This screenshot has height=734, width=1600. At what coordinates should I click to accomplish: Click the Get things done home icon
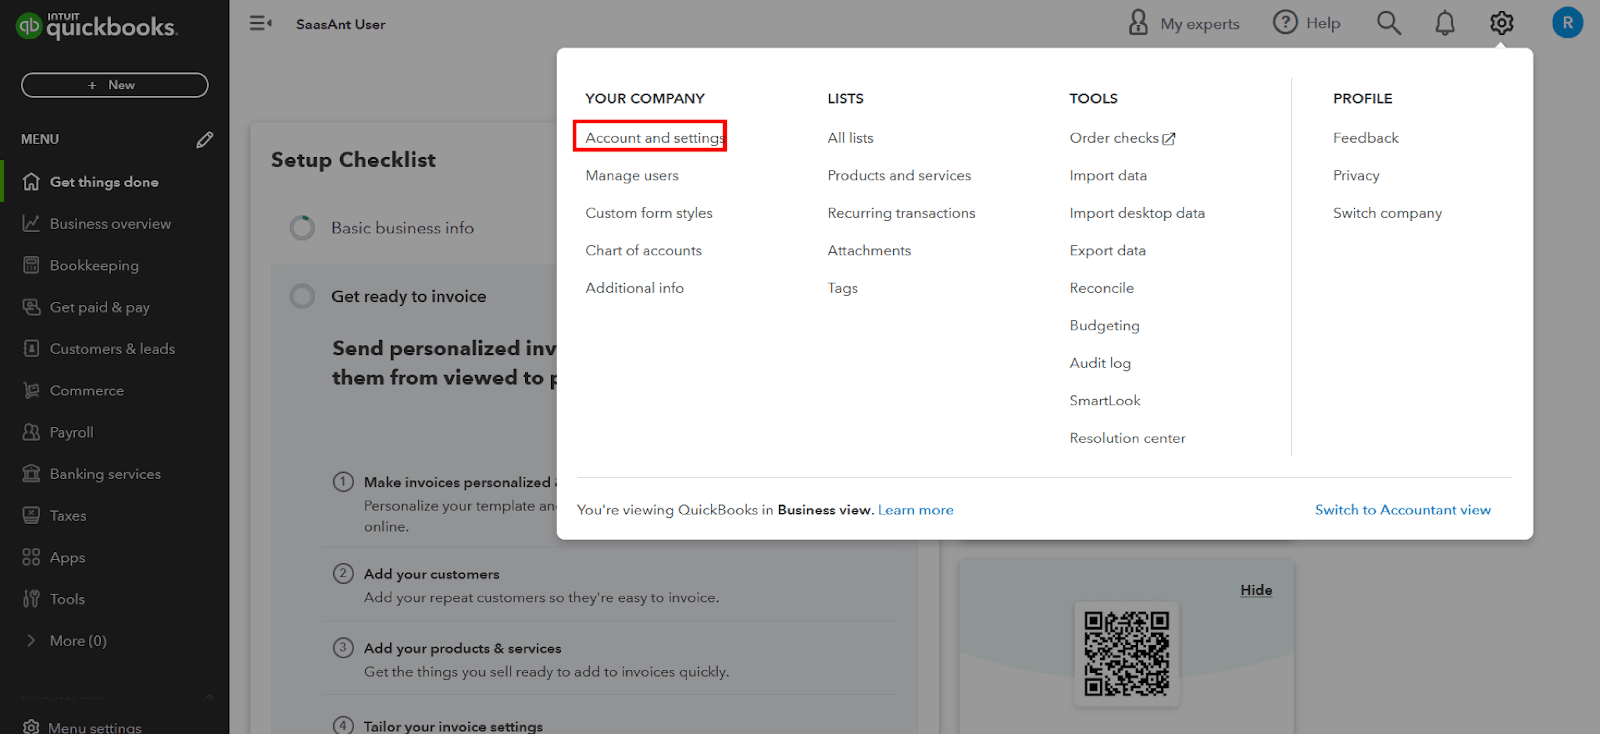[31, 182]
